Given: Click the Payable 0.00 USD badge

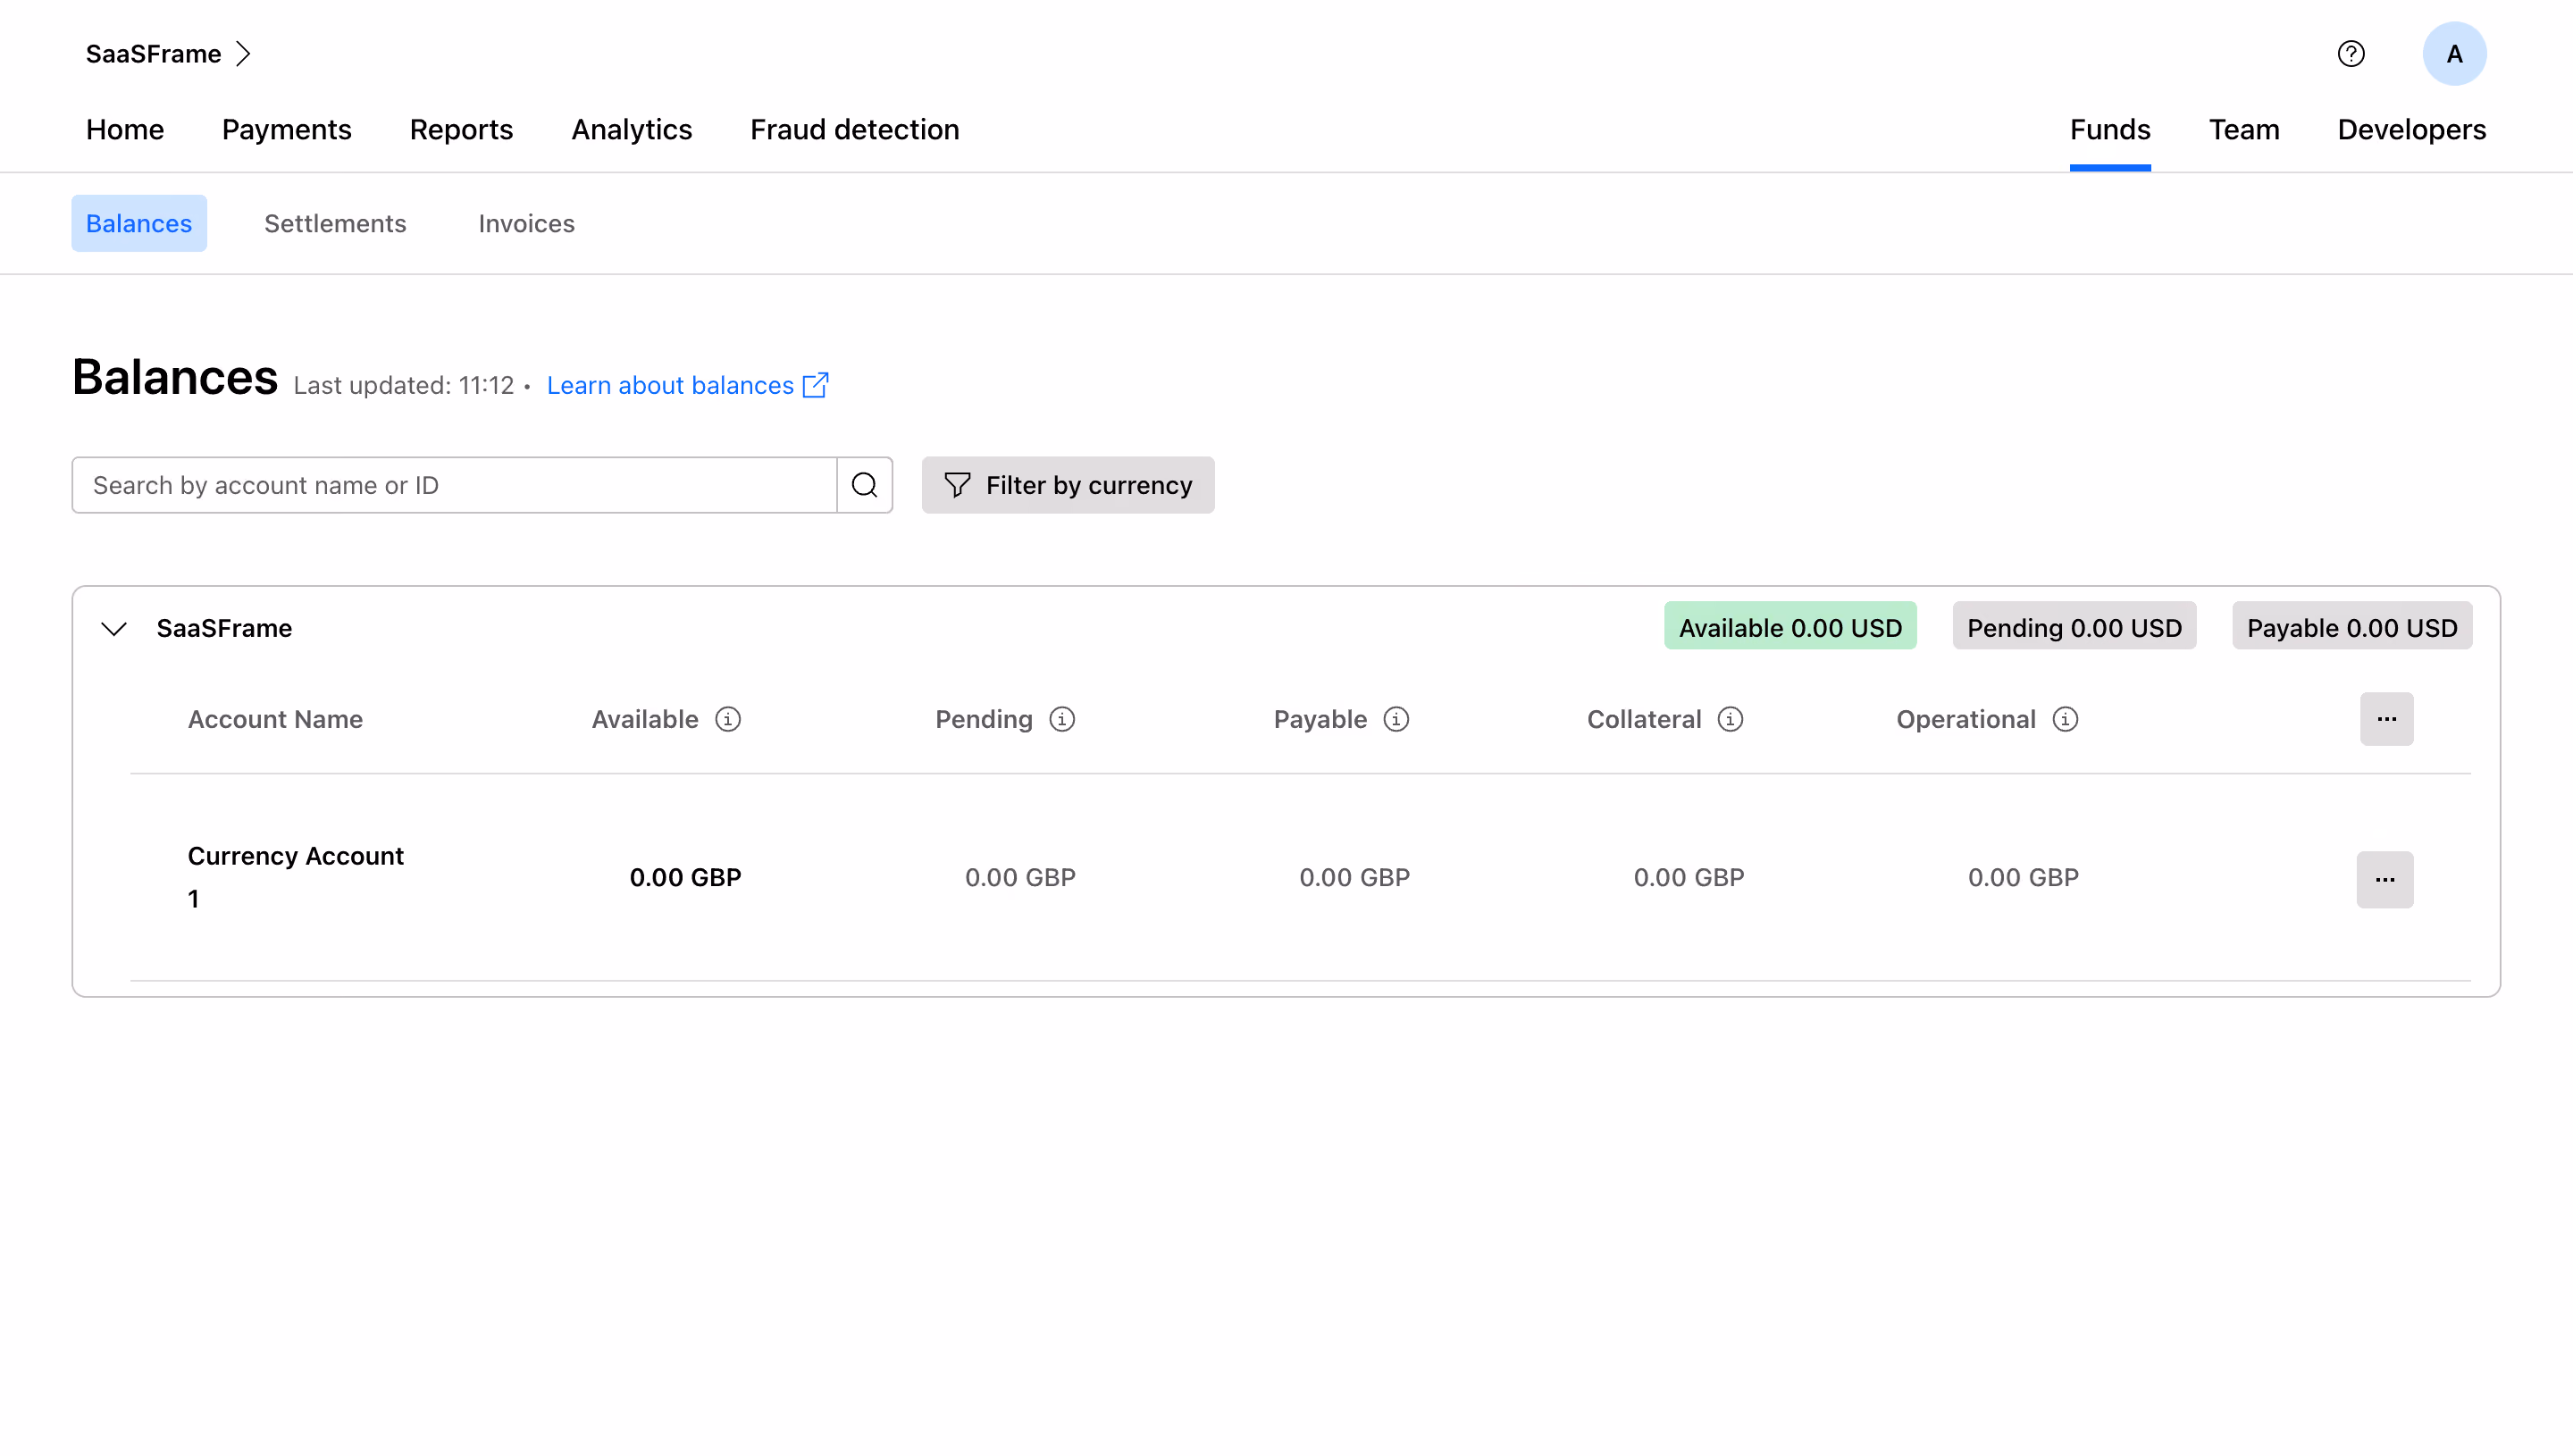Looking at the screenshot, I should (x=2352, y=627).
